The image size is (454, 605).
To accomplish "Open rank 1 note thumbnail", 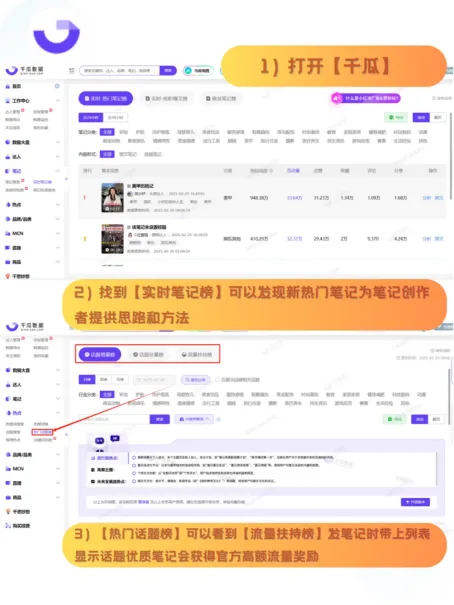I will point(112,198).
